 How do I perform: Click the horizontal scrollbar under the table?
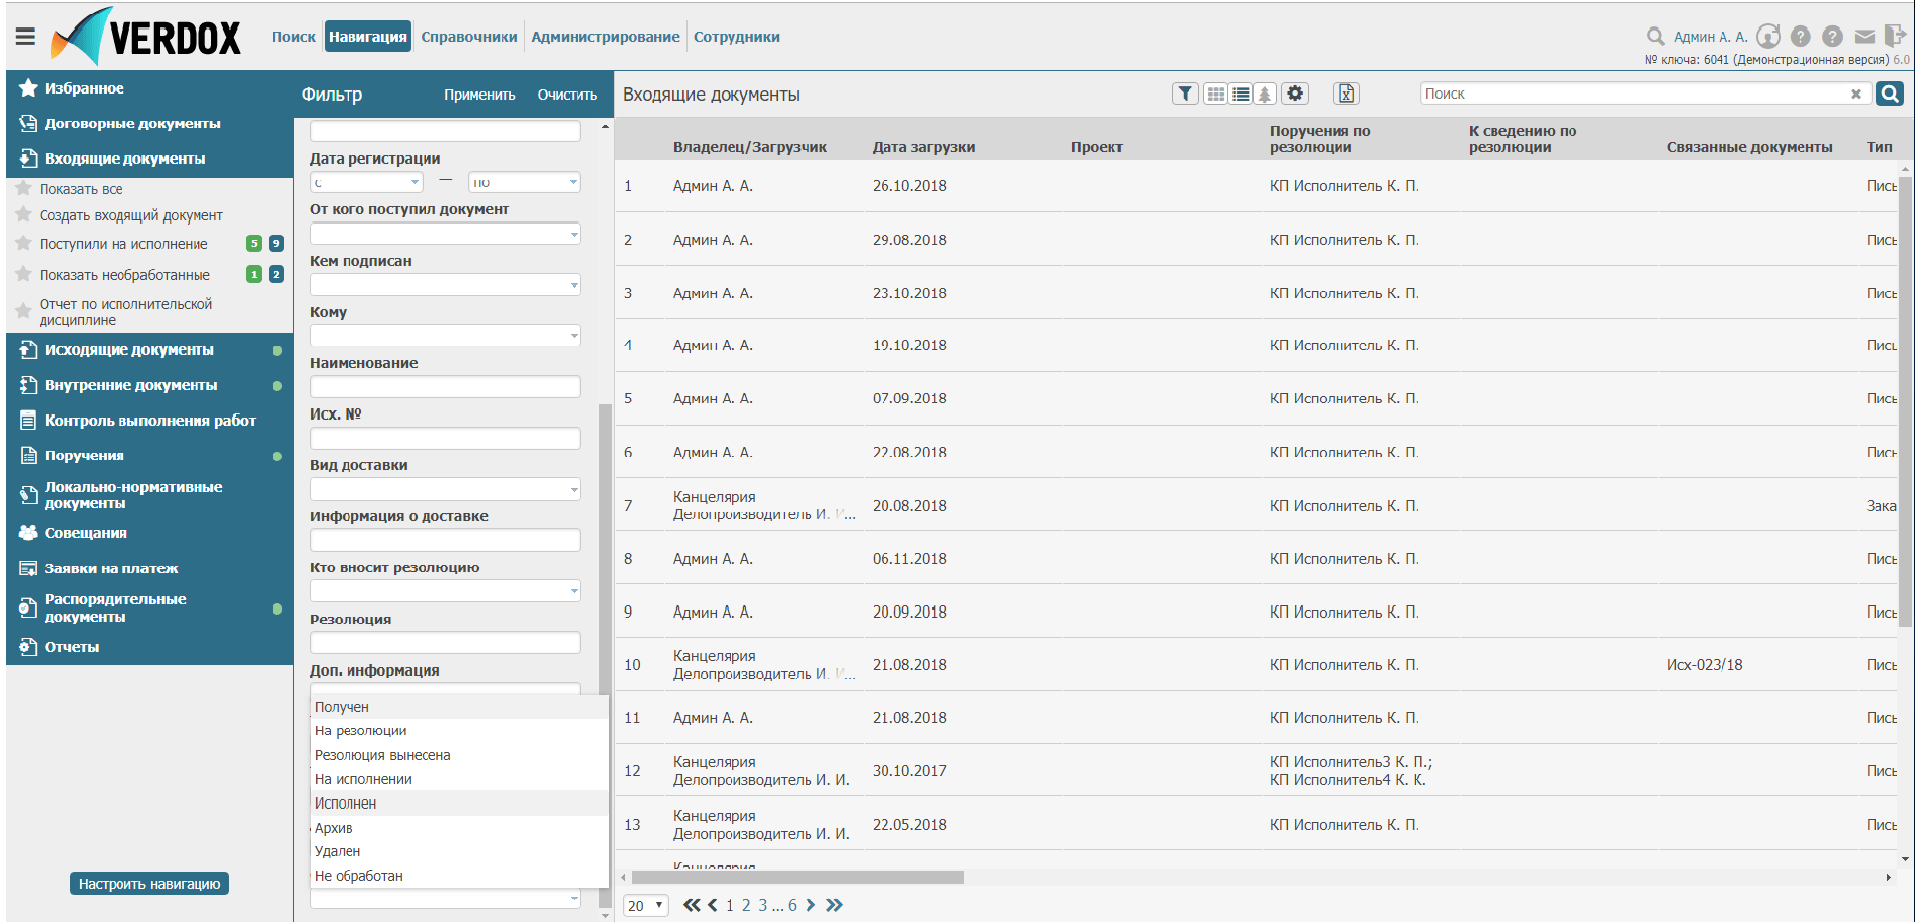(x=797, y=878)
